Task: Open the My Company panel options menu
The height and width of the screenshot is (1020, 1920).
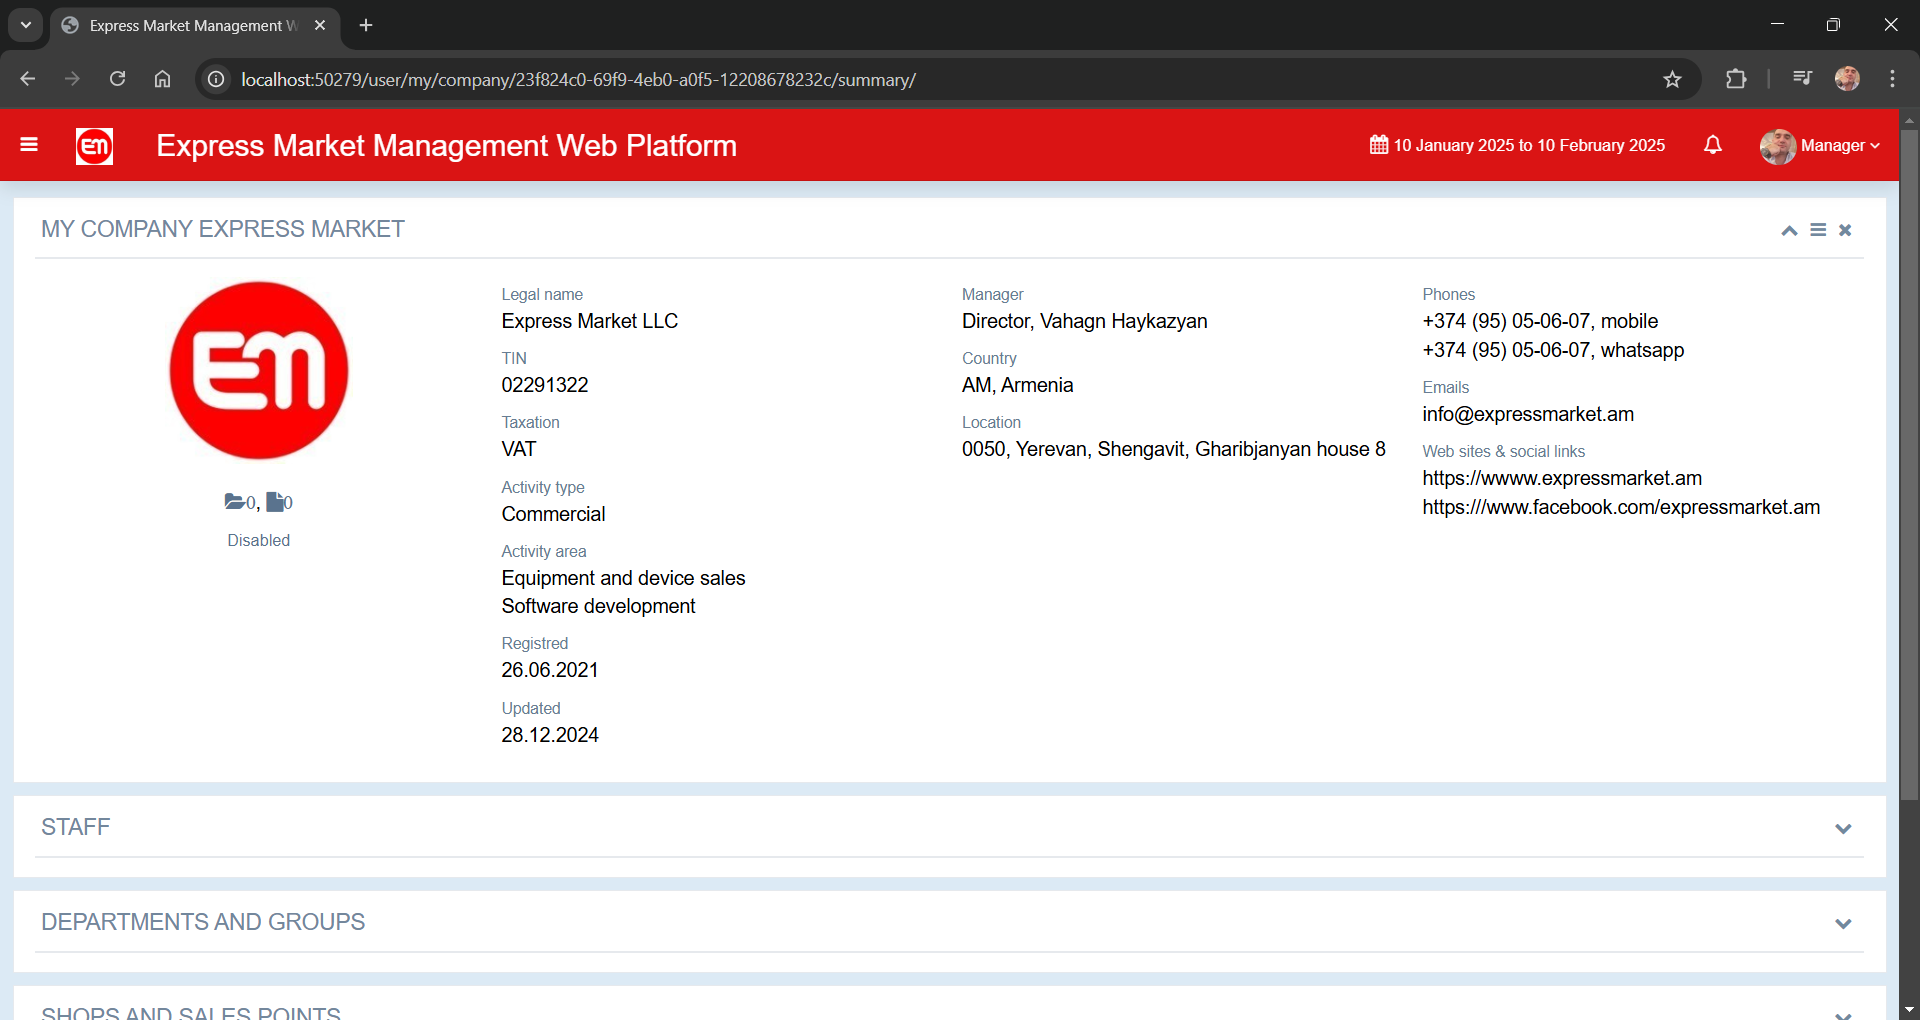Action: pyautogui.click(x=1818, y=230)
